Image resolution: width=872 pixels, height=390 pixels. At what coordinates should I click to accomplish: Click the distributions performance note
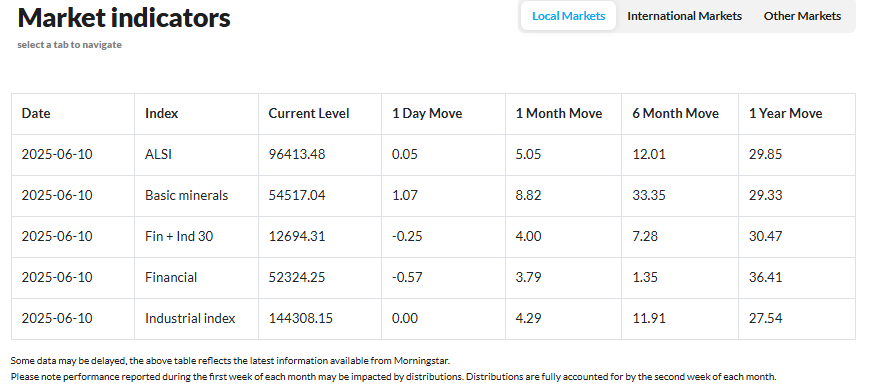(393, 377)
